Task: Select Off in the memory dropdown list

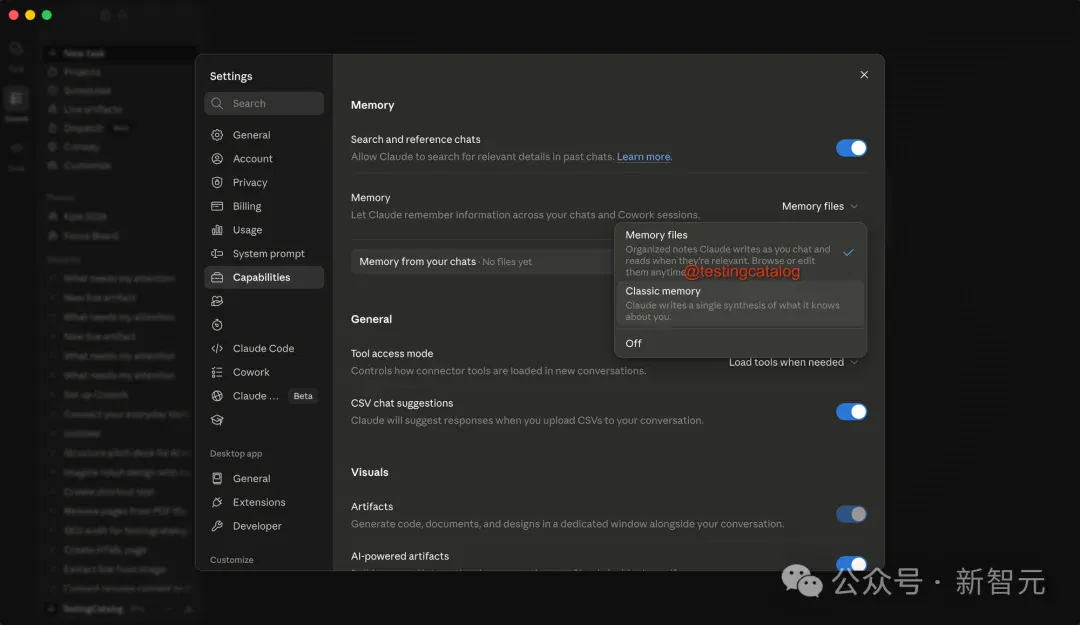Action: click(740, 343)
